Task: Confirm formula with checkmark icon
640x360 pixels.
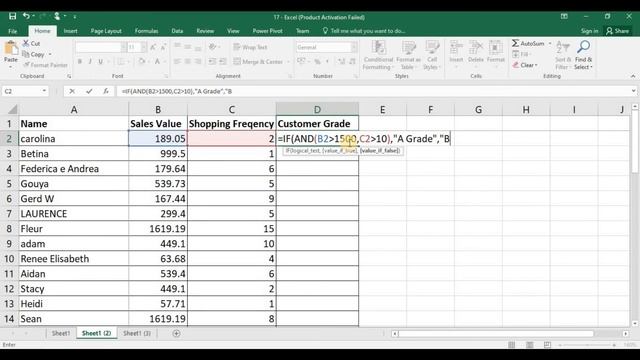Action: [89, 91]
